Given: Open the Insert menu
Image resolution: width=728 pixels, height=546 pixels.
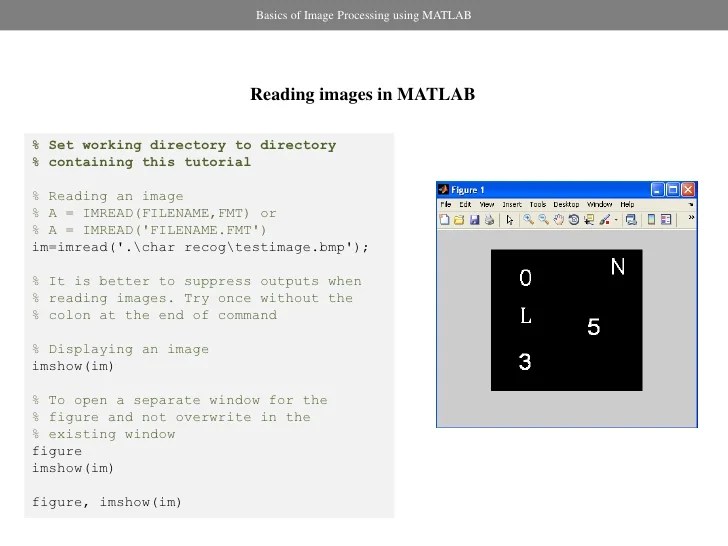Looking at the screenshot, I should coord(512,204).
